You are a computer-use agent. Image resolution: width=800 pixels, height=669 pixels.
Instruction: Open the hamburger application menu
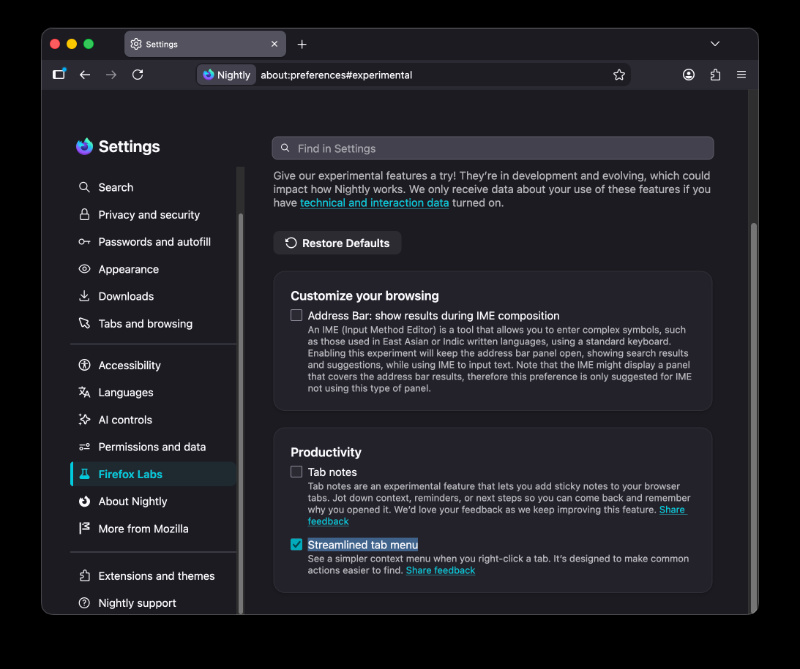click(741, 75)
